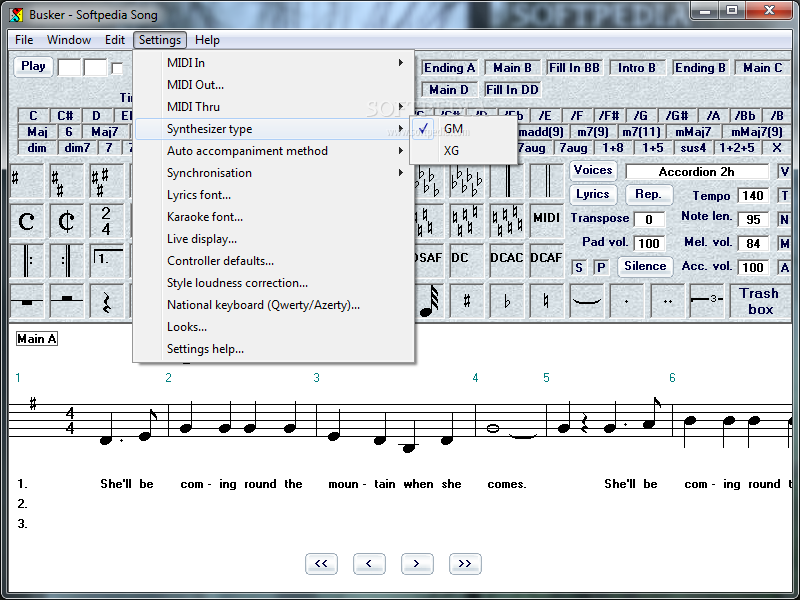Choose Karaoke font... from Settings menu
This screenshot has height=600, width=800.
click(205, 217)
